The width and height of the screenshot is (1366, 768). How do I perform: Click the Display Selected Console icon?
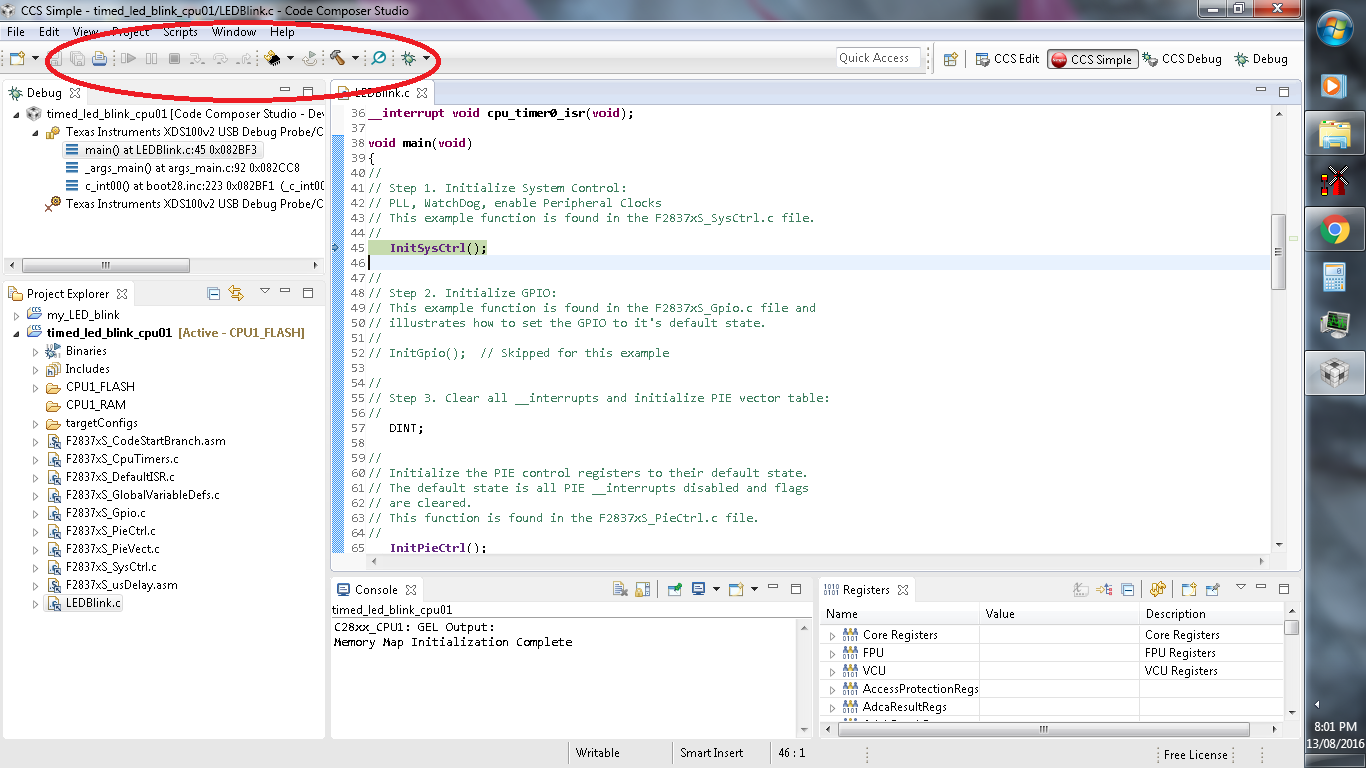[x=698, y=589]
